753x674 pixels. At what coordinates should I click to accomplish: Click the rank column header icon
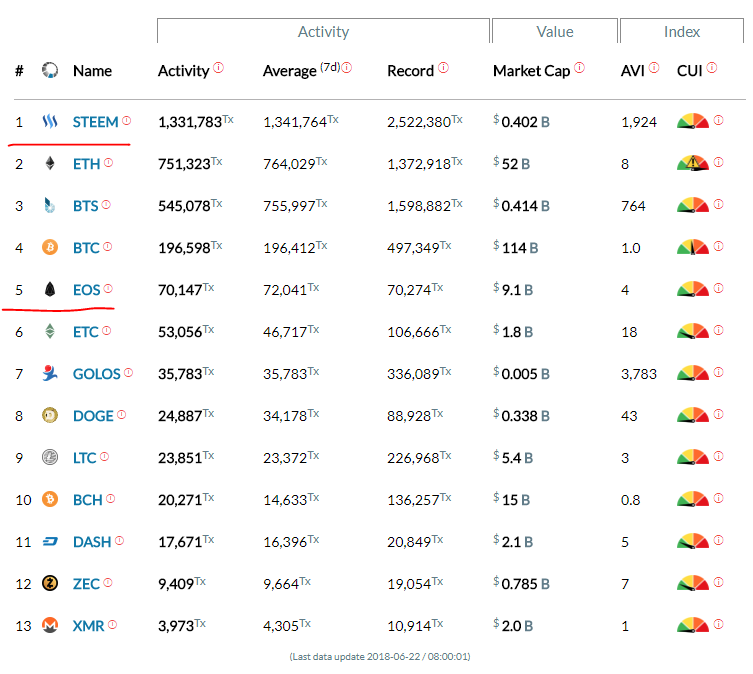50,71
